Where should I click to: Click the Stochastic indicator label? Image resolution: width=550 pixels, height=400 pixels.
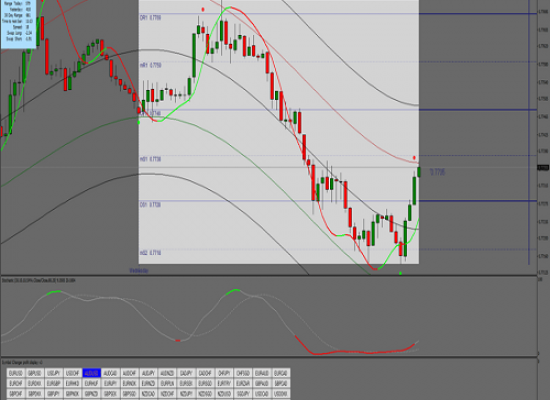39,280
